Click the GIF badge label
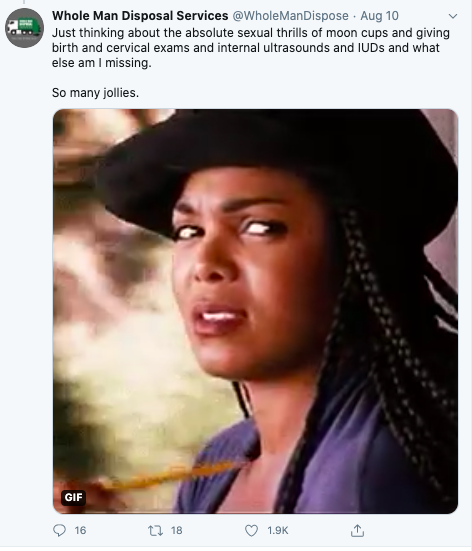The height and width of the screenshot is (551, 472). 73,497
